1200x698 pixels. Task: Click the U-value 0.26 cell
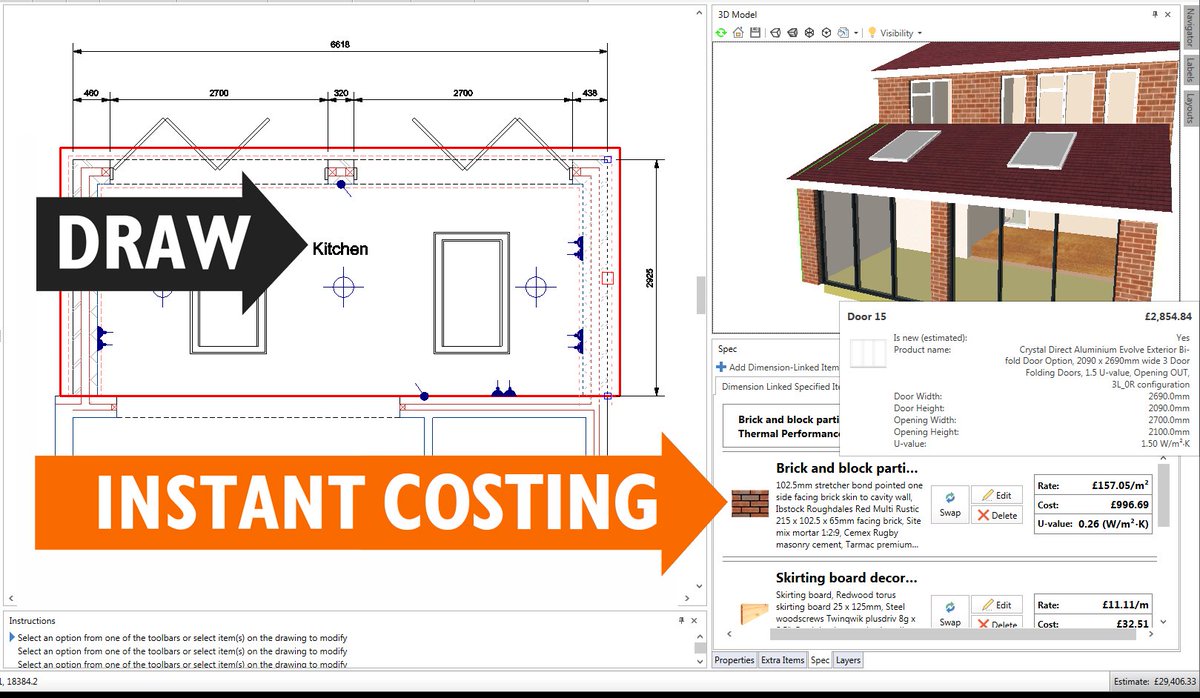[x=1092, y=524]
